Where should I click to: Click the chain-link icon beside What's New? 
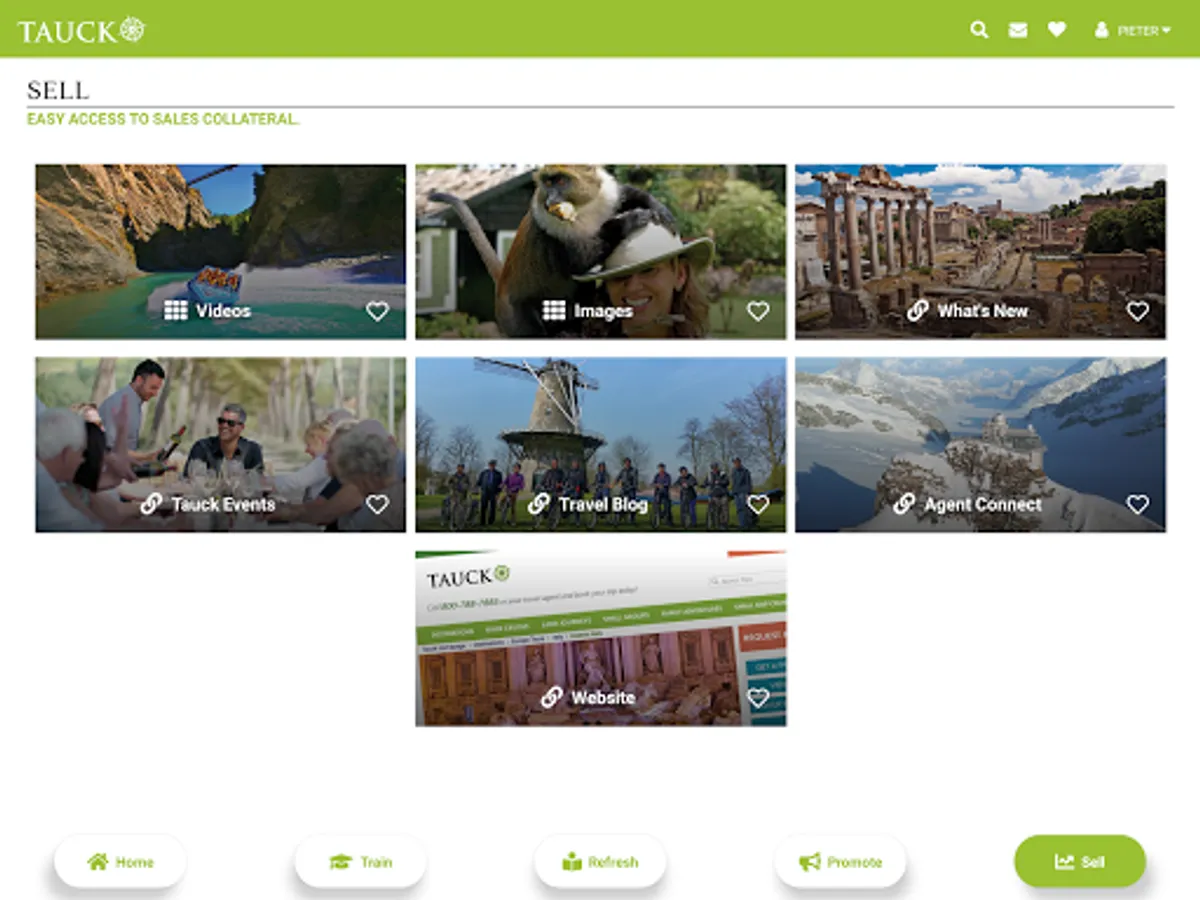click(918, 311)
